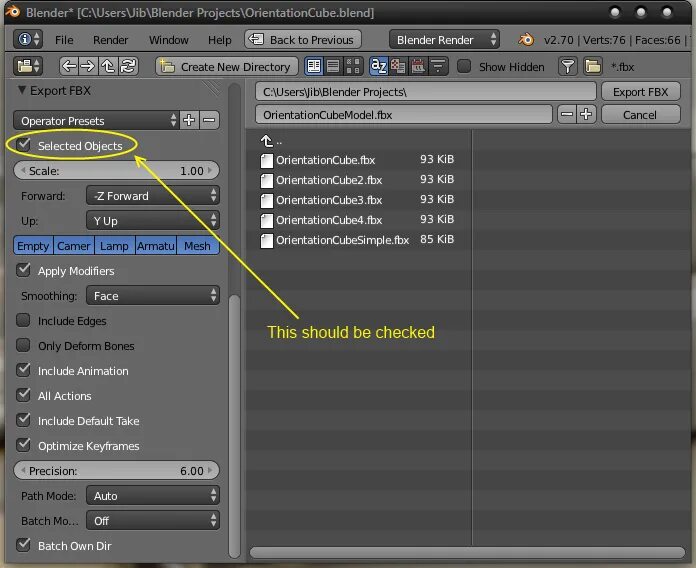Open the Help menu
The width and height of the screenshot is (696, 568).
click(x=220, y=40)
